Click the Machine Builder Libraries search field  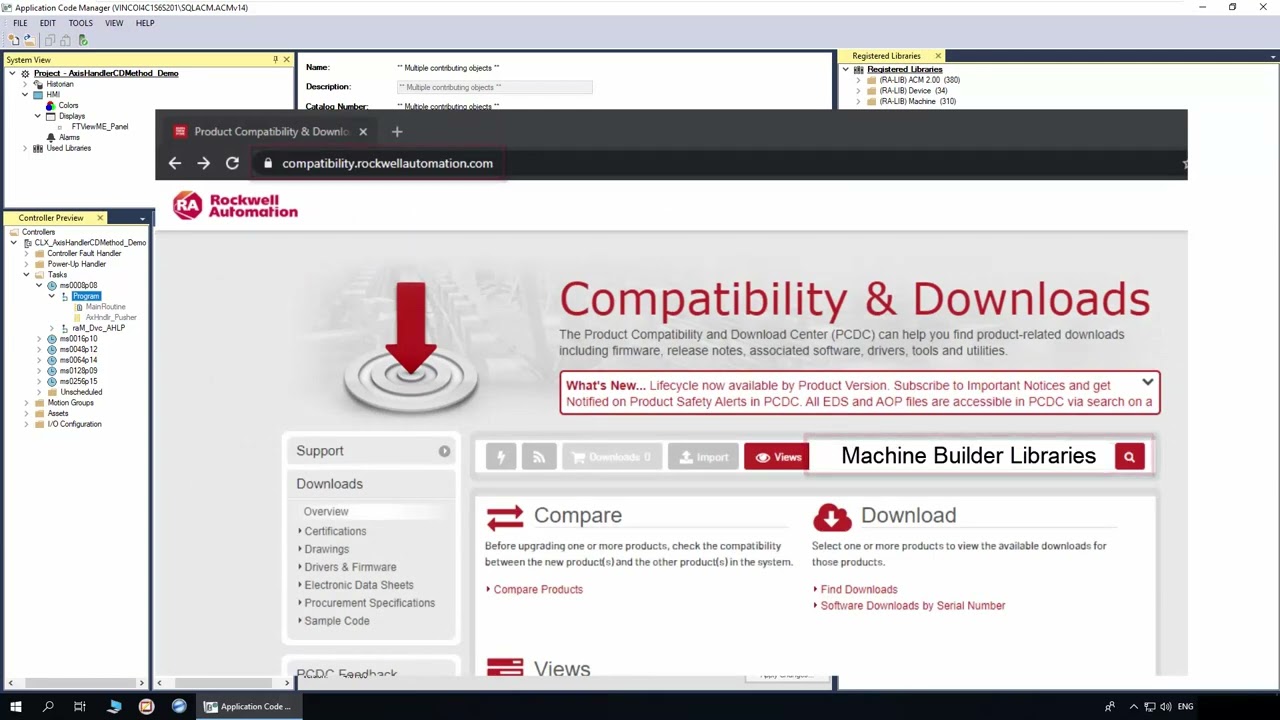960,456
